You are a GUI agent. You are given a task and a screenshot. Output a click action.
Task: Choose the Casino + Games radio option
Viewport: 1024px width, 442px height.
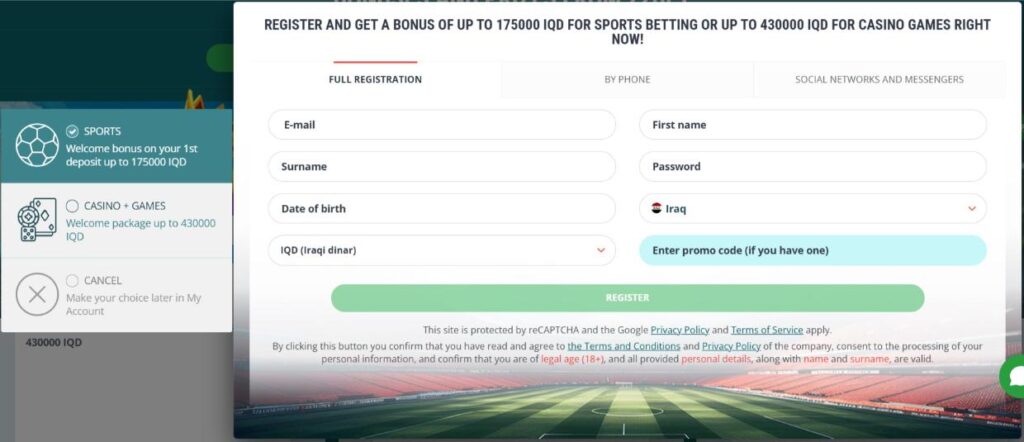[72, 206]
